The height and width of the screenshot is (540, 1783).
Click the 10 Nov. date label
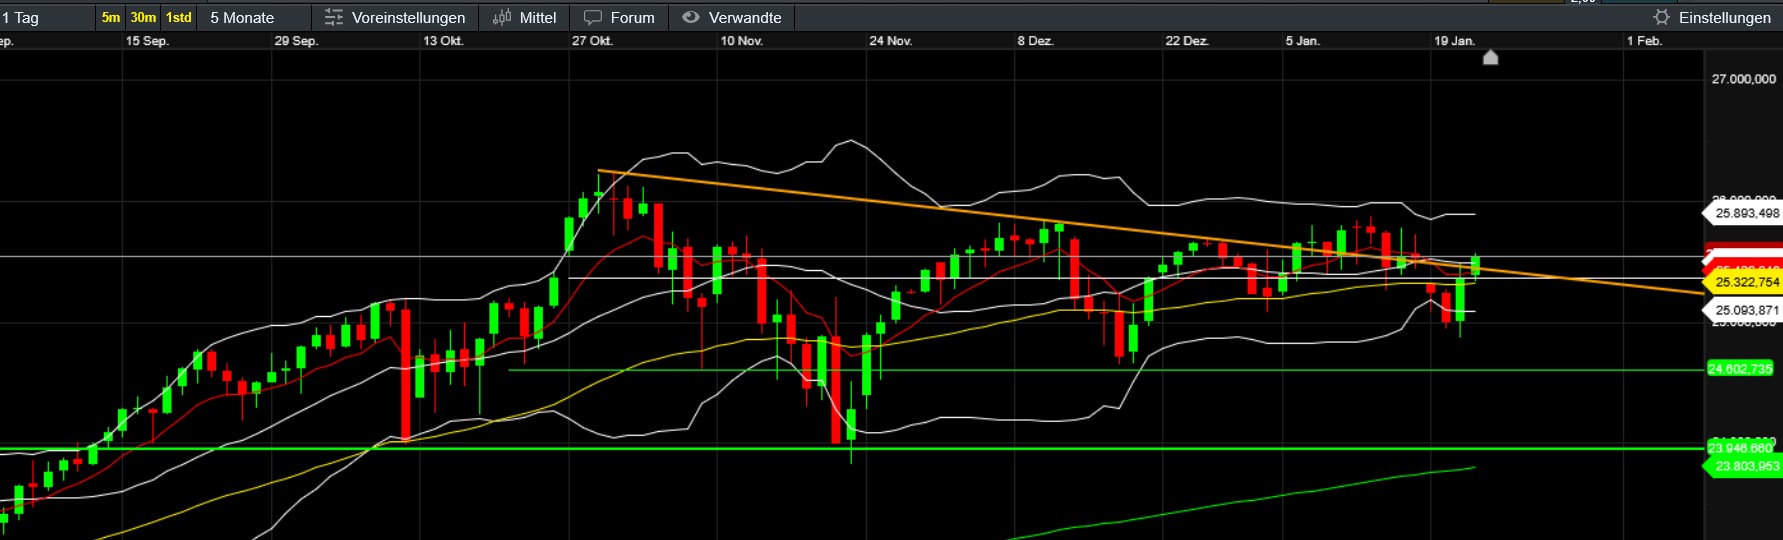tap(741, 41)
